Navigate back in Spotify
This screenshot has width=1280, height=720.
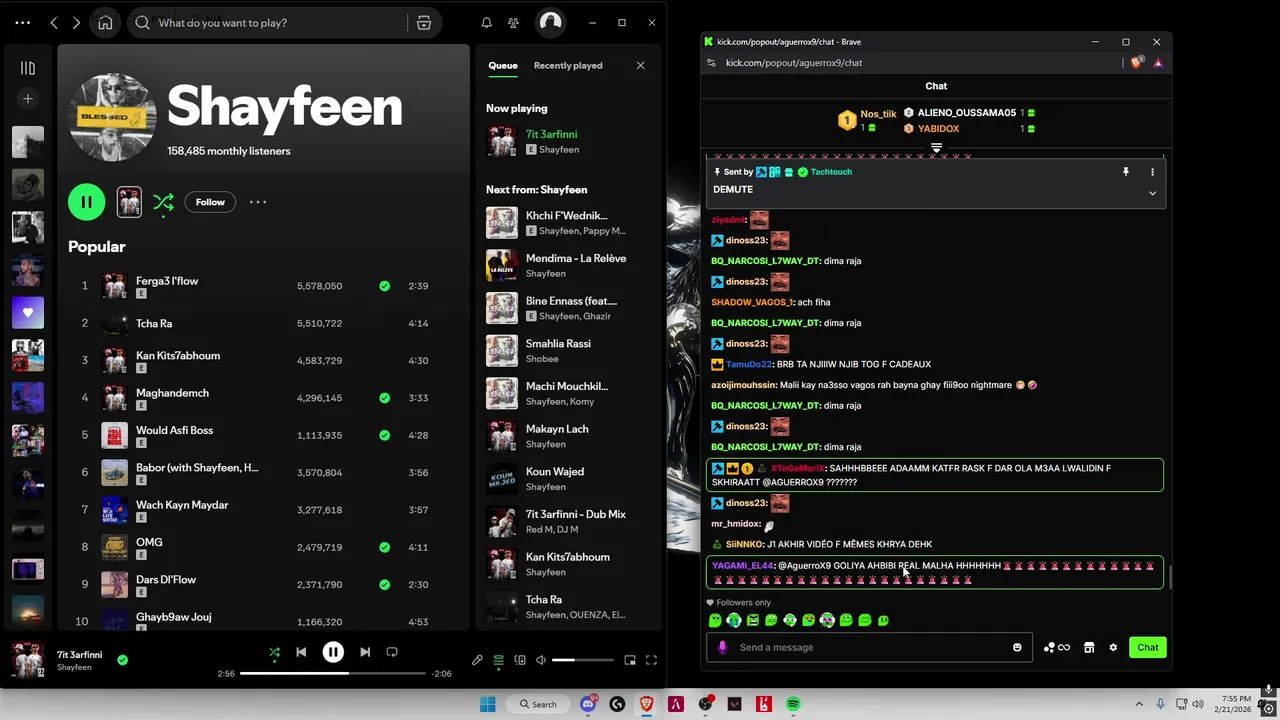[x=54, y=22]
